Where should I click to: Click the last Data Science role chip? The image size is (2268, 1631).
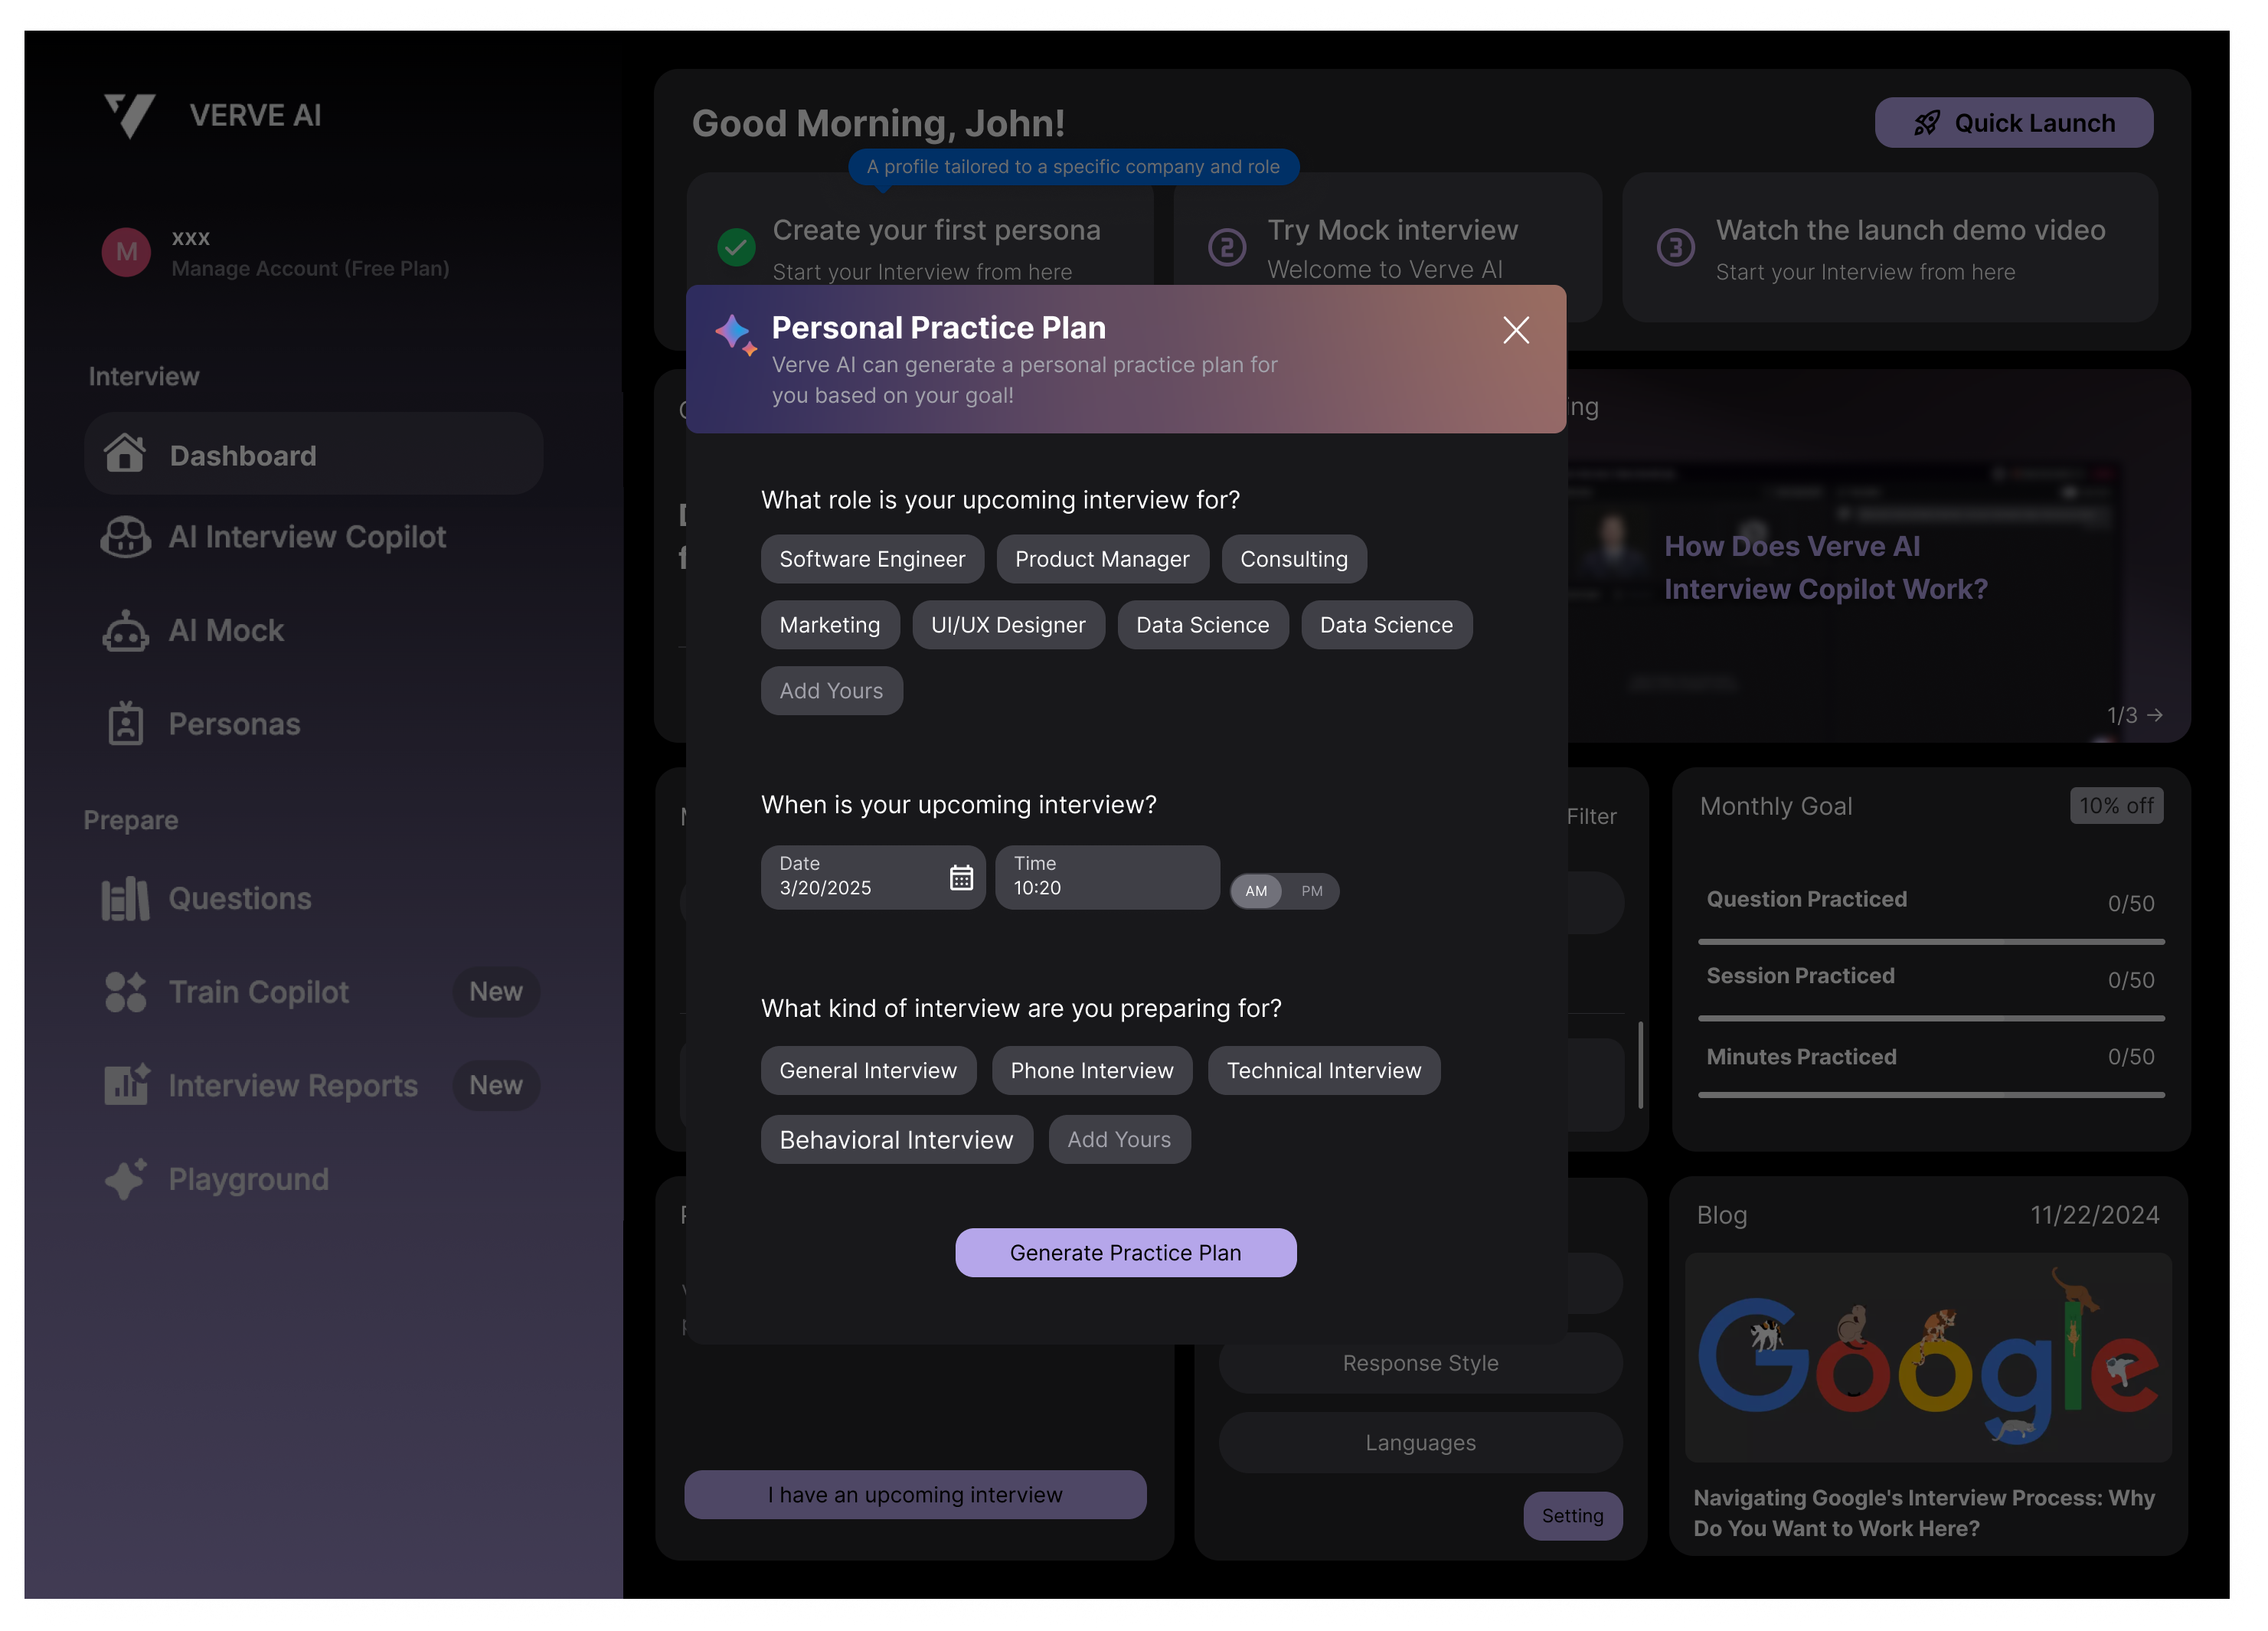(1386, 626)
